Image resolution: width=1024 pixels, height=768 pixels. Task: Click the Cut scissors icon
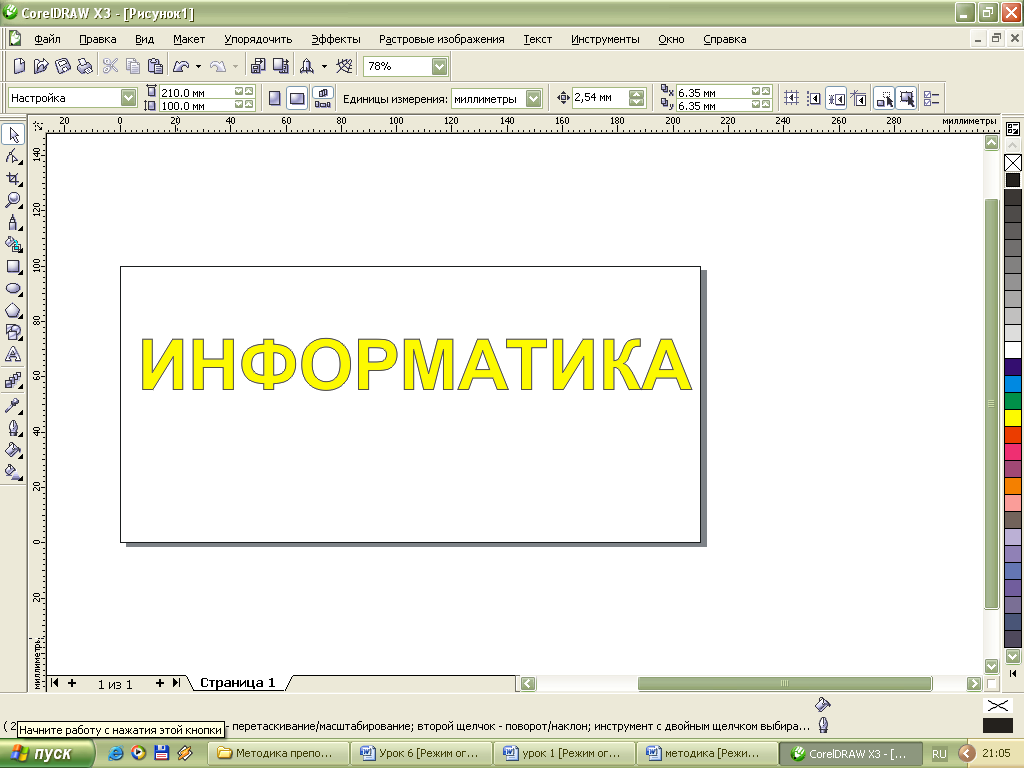[x=110, y=66]
